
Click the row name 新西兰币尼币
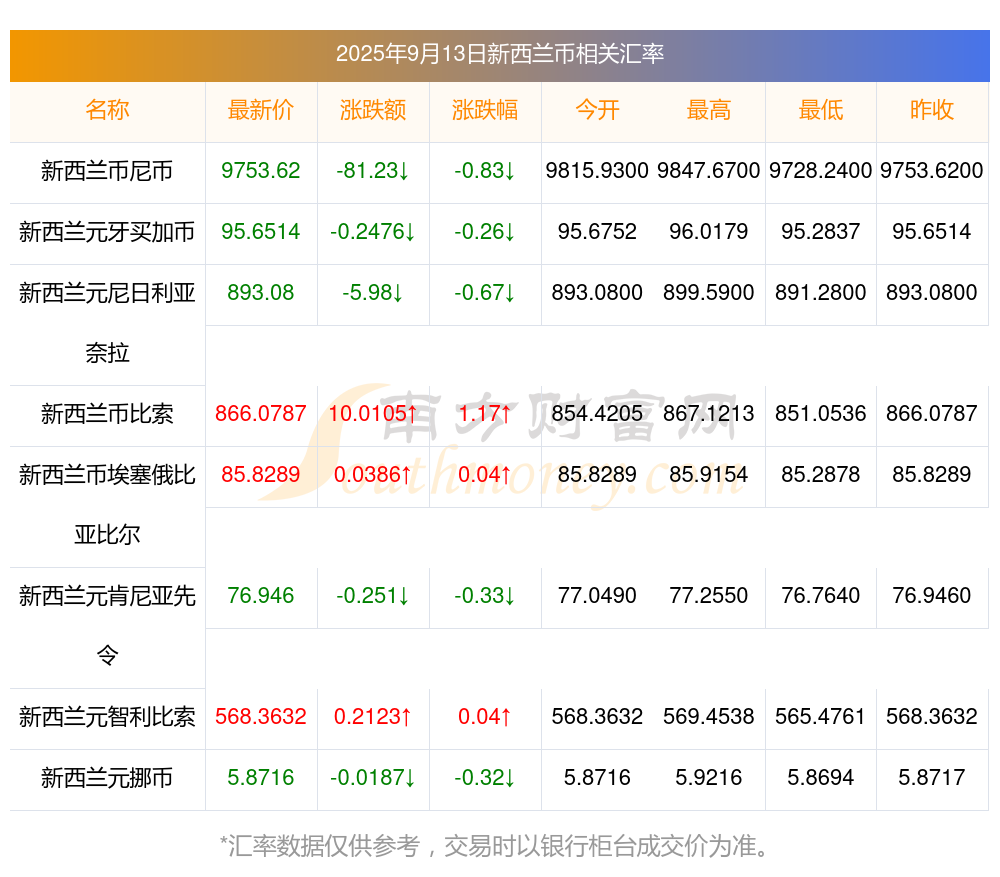tap(107, 171)
